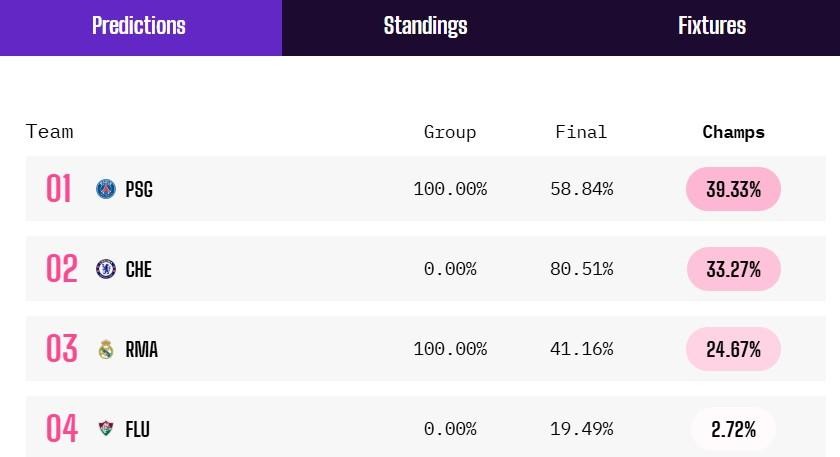The width and height of the screenshot is (840, 457).
Task: Click the PSG team name
Action: pos(139,189)
